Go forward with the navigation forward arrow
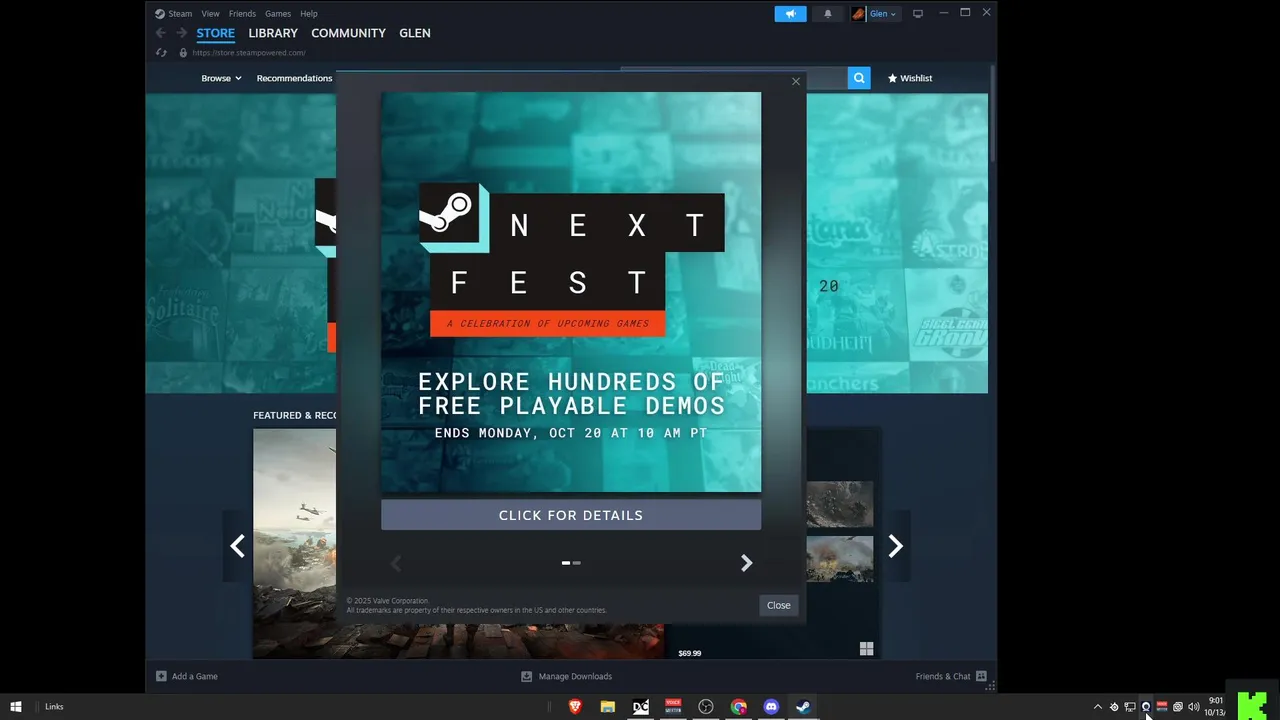The height and width of the screenshot is (720, 1280). (x=182, y=33)
